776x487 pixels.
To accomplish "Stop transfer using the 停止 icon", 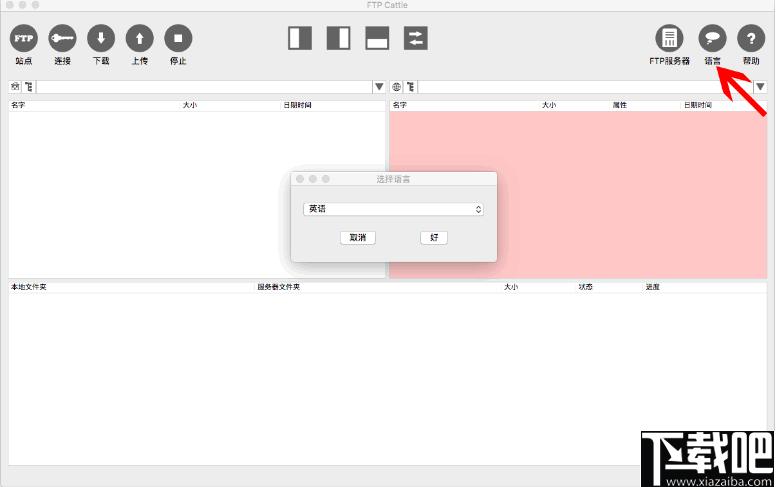I will coord(178,38).
